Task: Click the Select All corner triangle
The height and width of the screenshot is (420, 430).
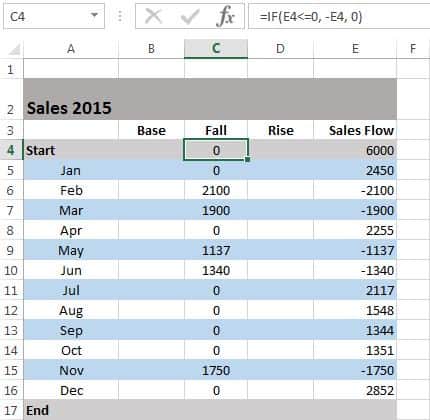Action: (14, 49)
